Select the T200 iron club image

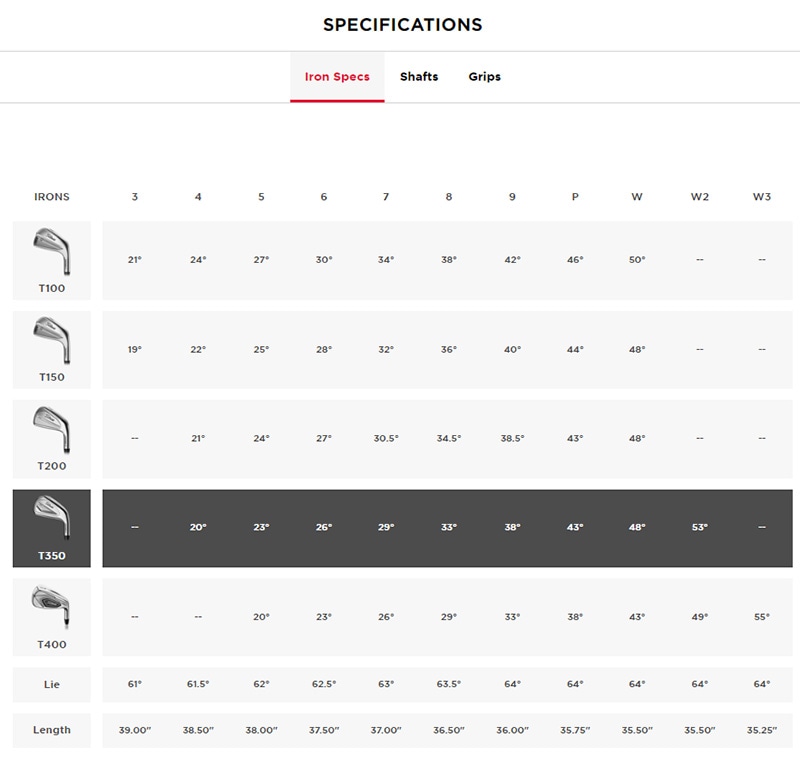click(x=51, y=430)
